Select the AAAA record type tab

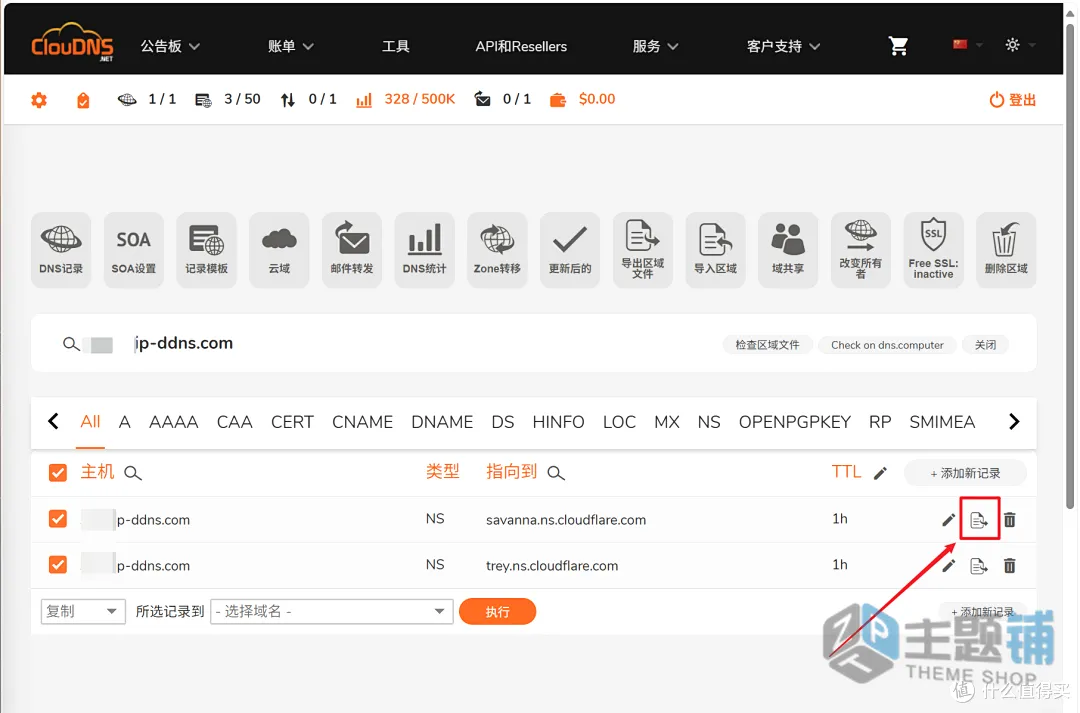(x=174, y=422)
